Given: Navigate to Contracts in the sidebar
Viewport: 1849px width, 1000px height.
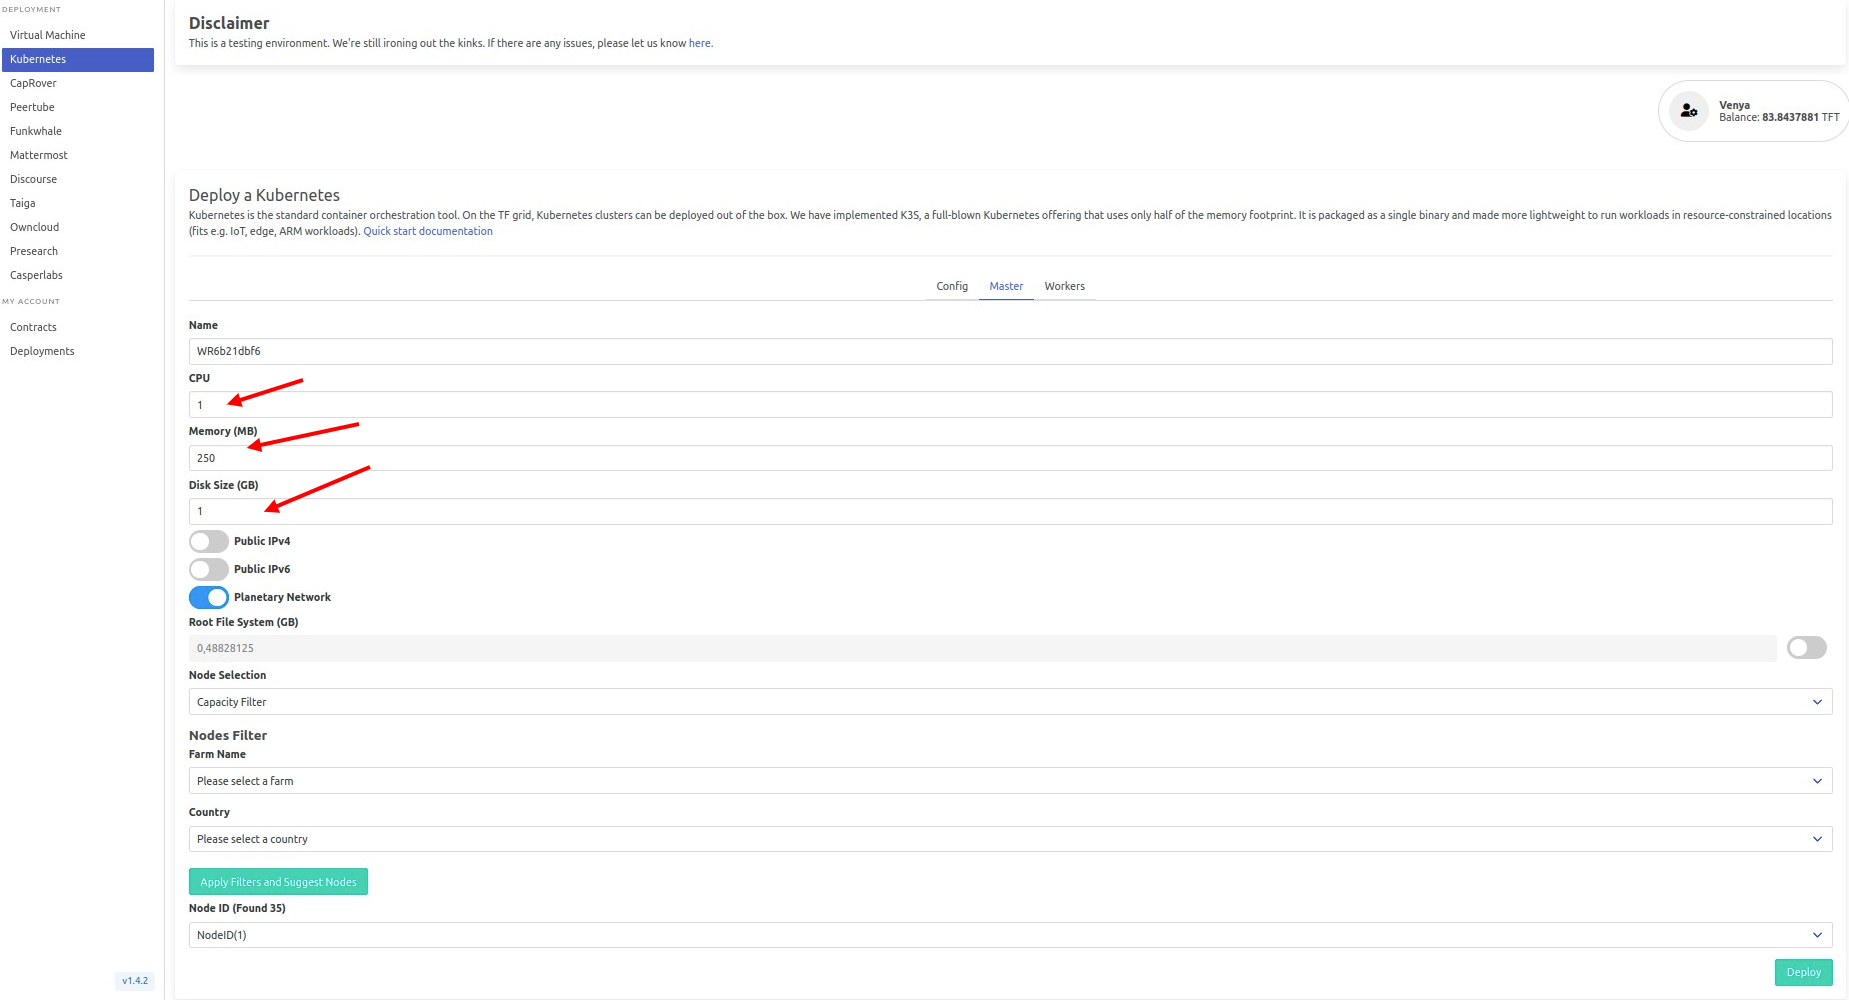Looking at the screenshot, I should pyautogui.click(x=33, y=326).
